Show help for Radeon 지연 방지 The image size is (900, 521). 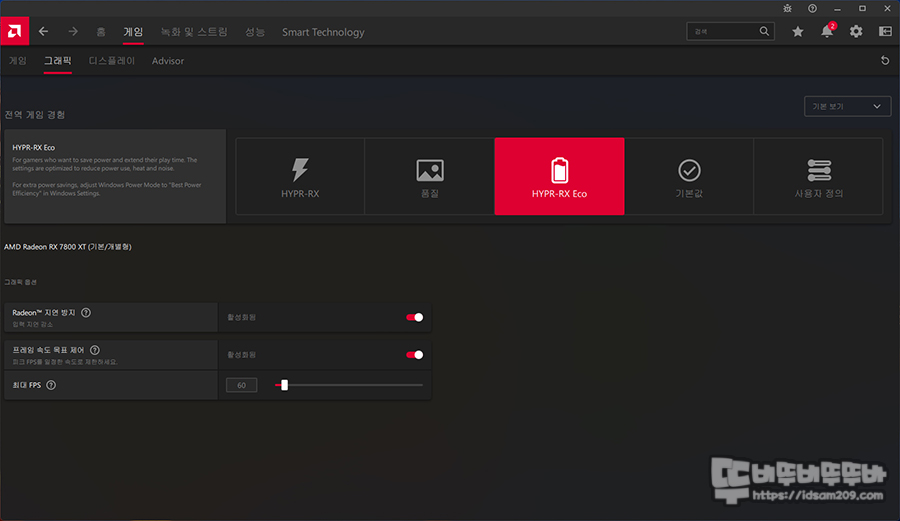coord(86,313)
